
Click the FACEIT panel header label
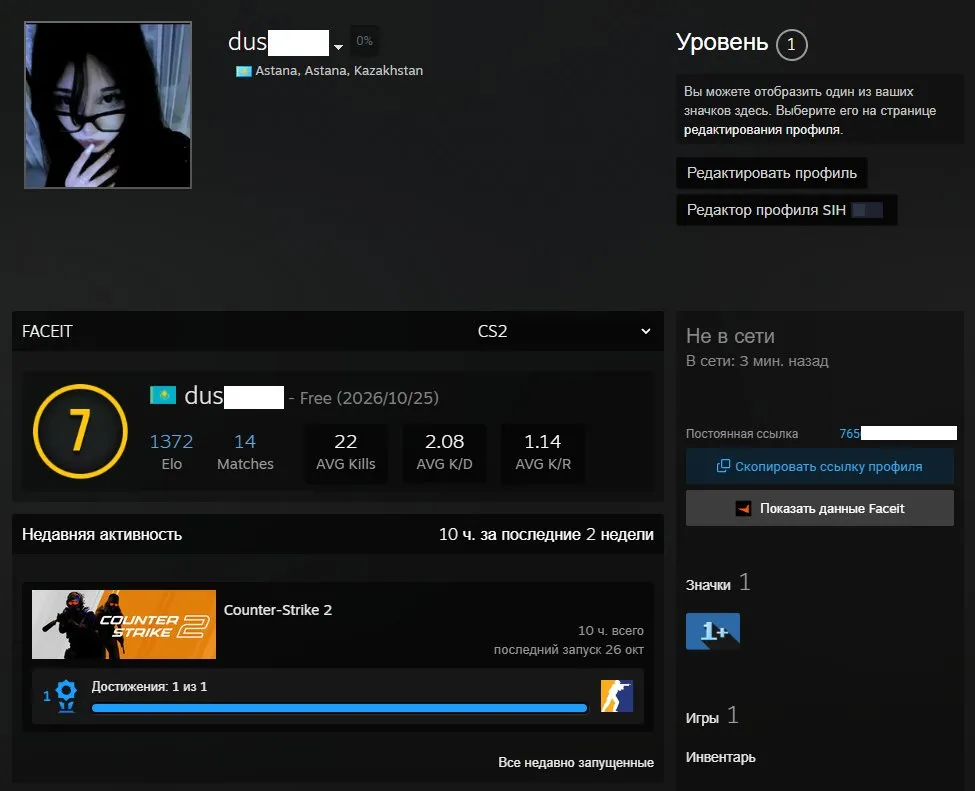47,331
